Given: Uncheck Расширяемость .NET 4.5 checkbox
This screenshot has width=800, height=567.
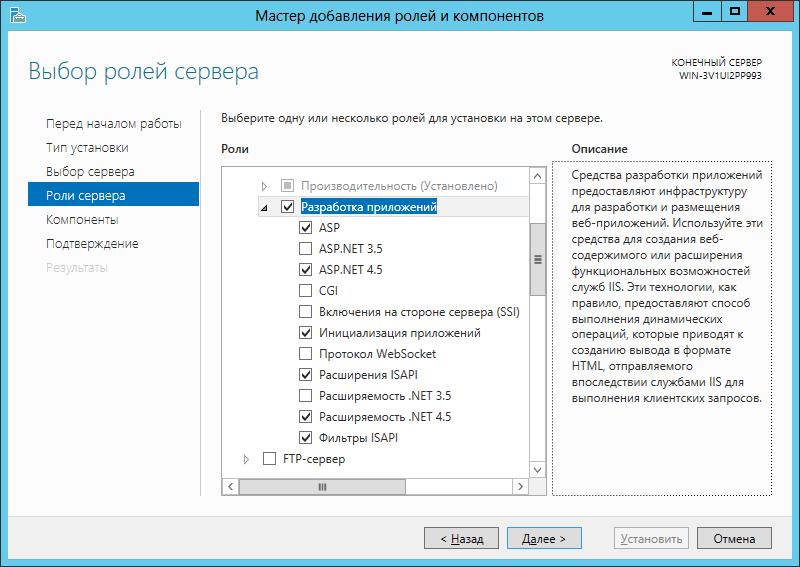Looking at the screenshot, I should point(305,416).
